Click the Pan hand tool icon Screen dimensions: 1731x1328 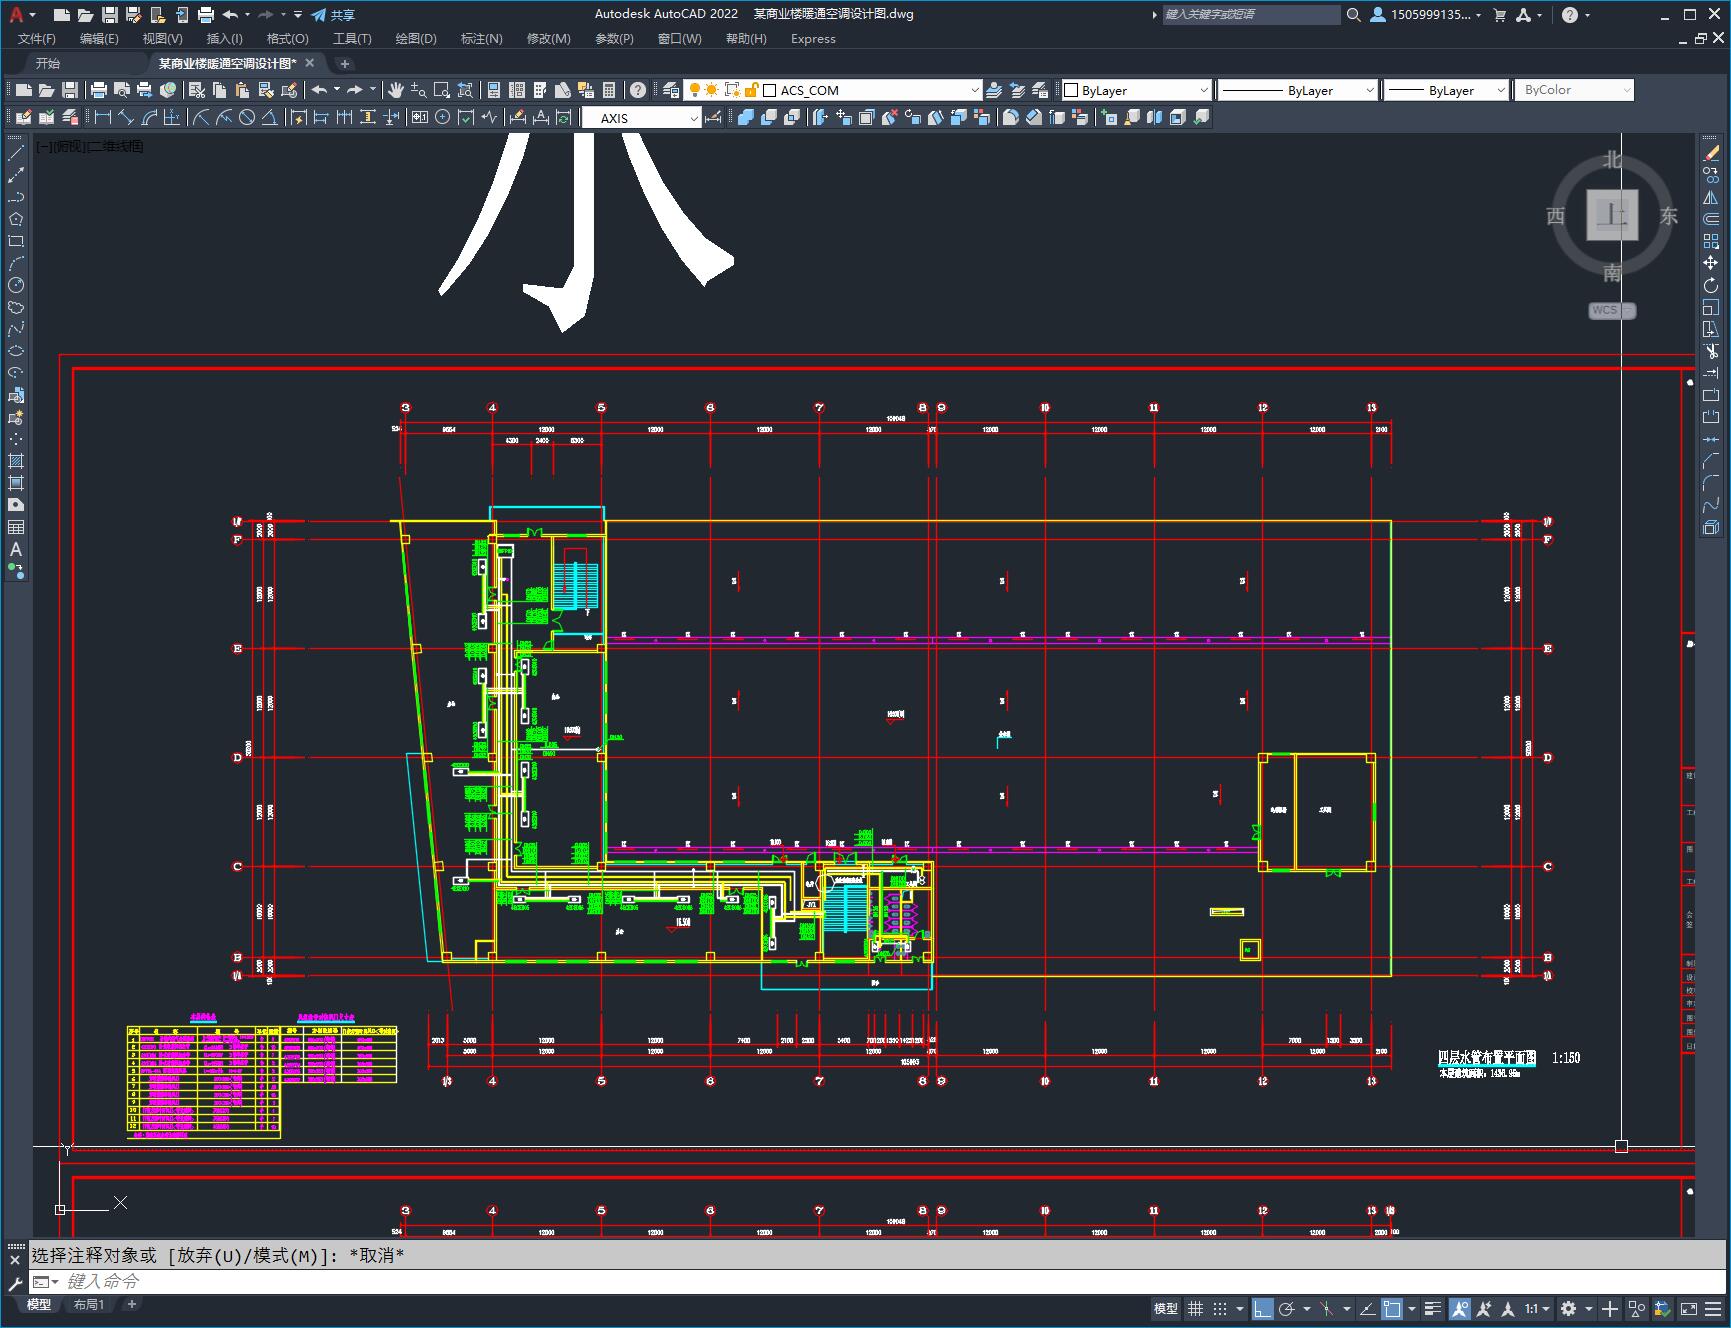(x=396, y=90)
